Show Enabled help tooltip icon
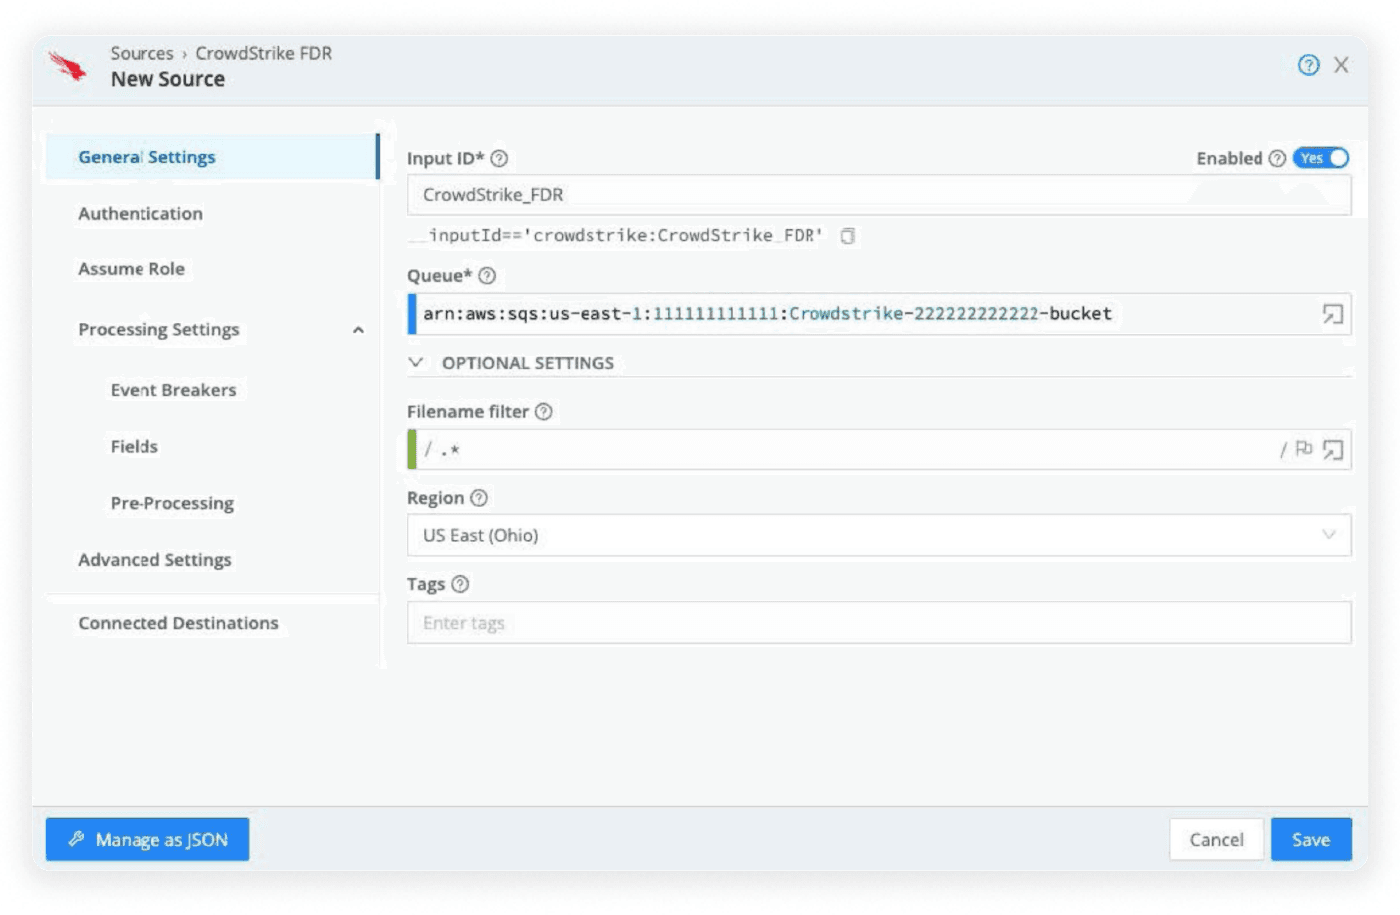1400x915 pixels. pos(1277,158)
